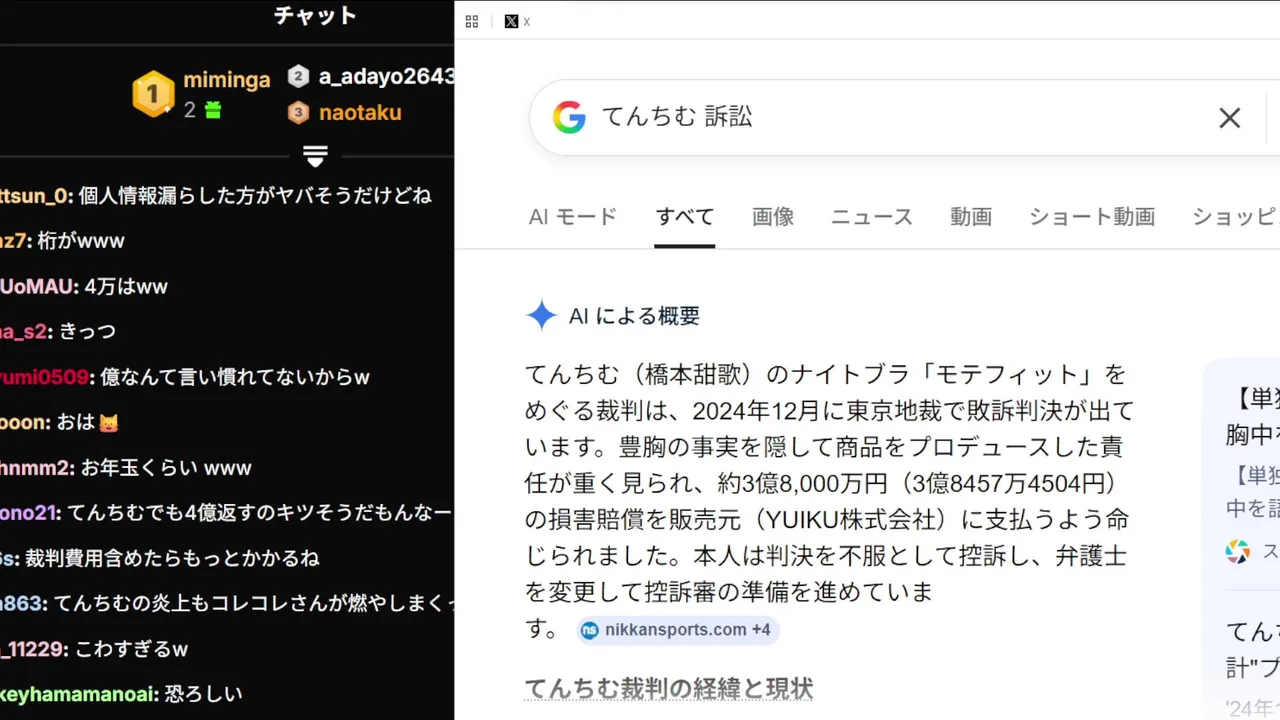The height and width of the screenshot is (720, 1280).
Task: Click the AI による概要 label
Action: pos(634,316)
